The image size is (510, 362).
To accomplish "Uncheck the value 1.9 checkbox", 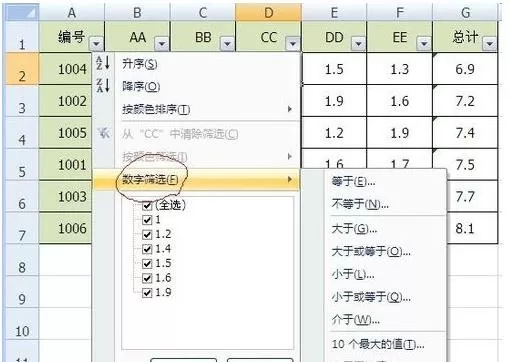I will 147,293.
